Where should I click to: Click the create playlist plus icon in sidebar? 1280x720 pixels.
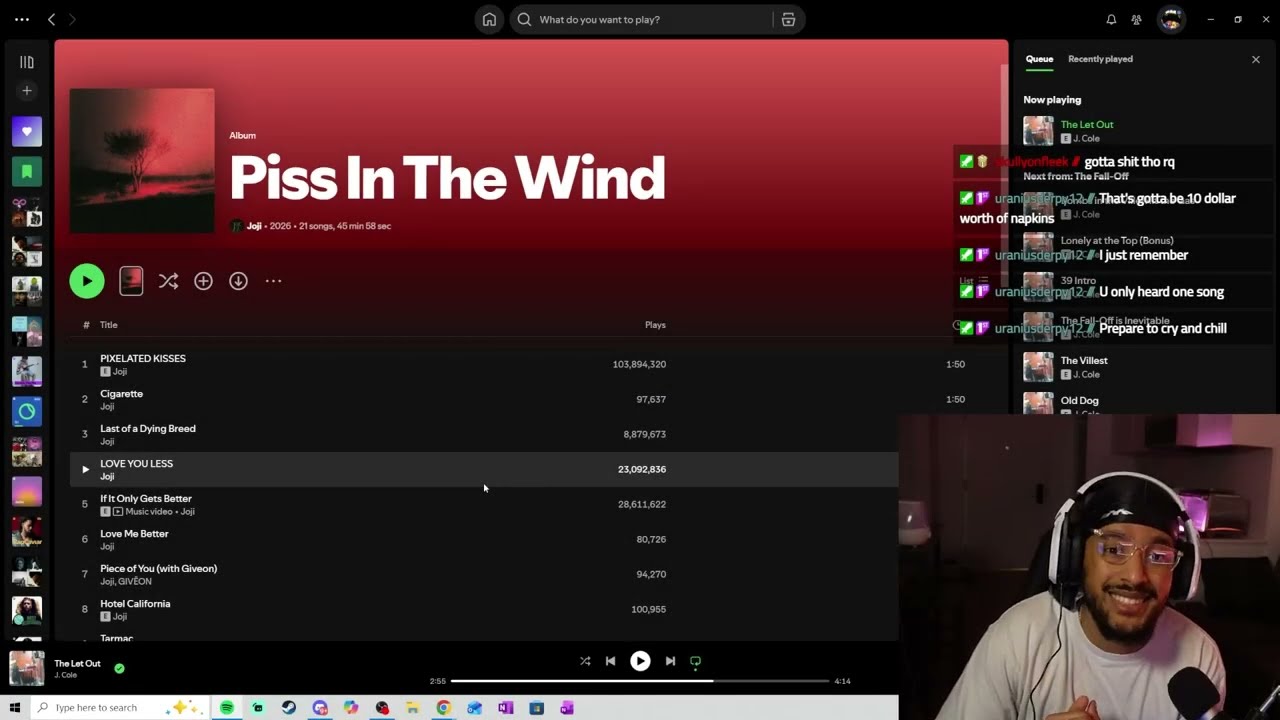(x=27, y=91)
